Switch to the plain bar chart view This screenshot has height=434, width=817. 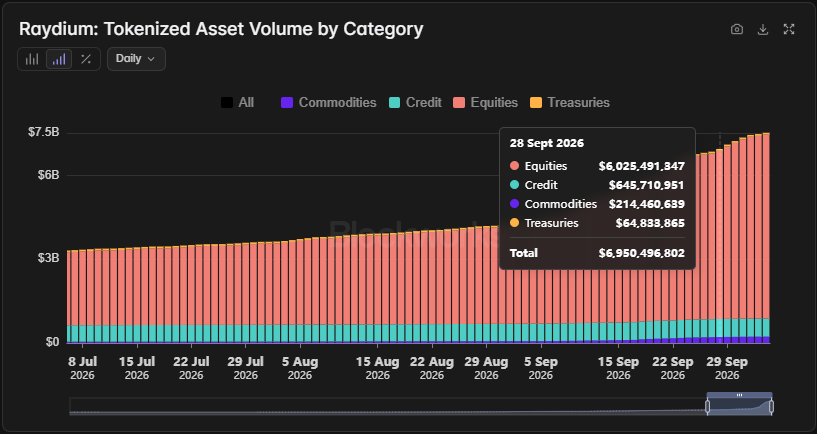[32, 59]
